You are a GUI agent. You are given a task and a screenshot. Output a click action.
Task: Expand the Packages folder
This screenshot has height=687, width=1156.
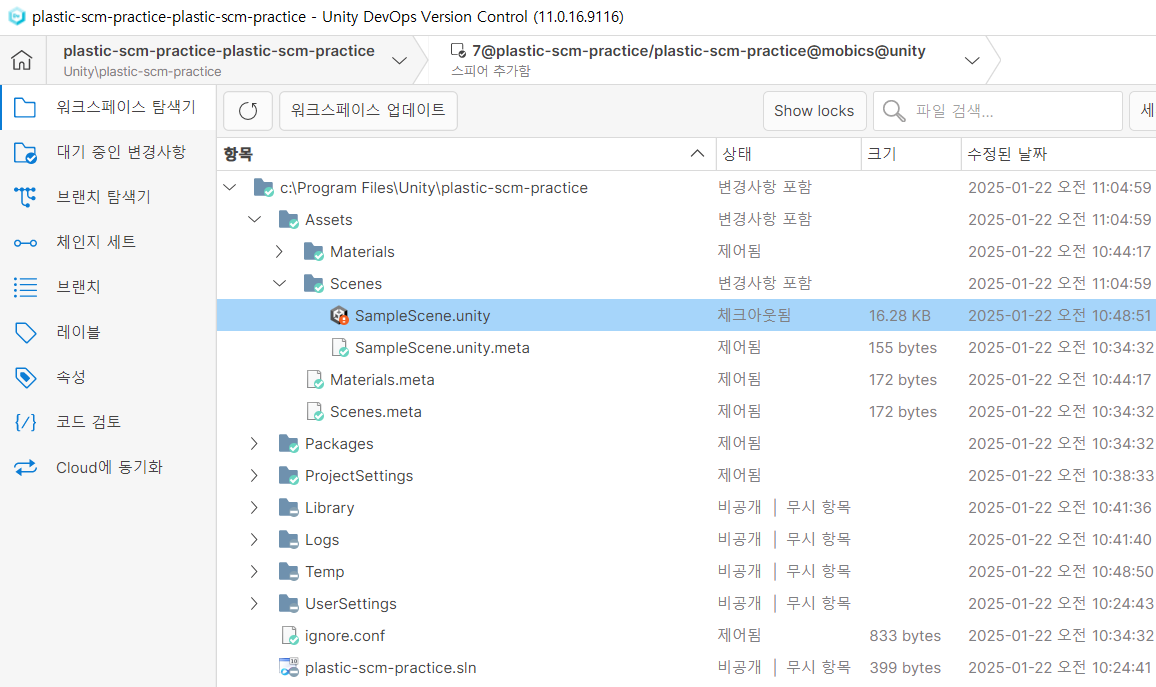254,444
